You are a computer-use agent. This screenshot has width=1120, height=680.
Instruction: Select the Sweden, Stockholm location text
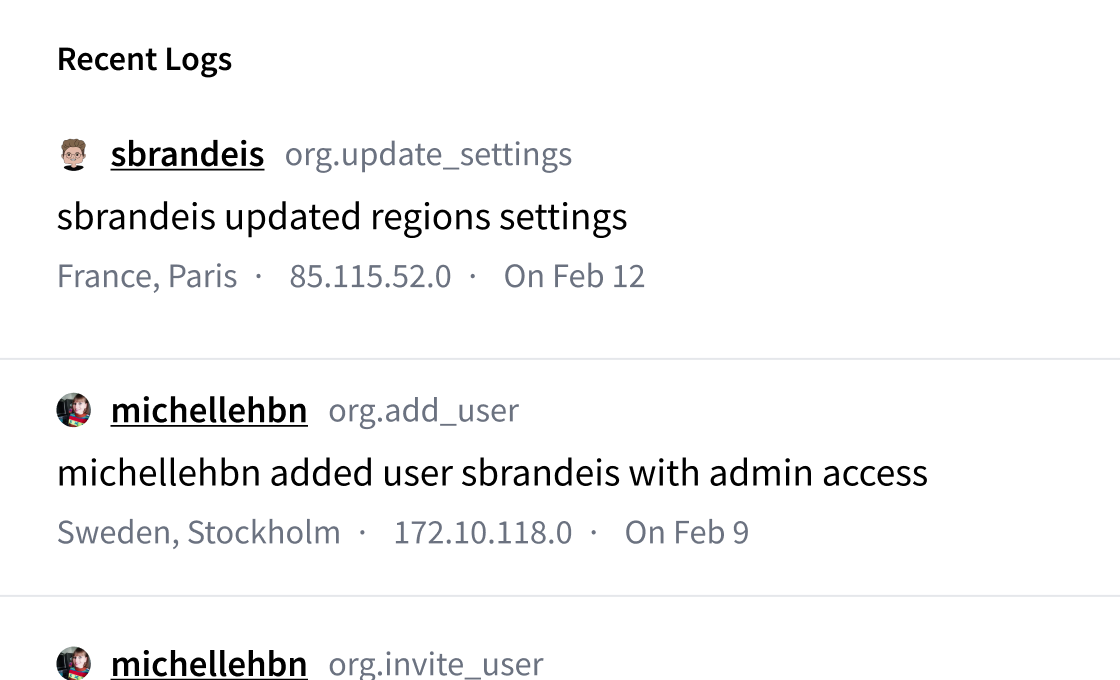click(x=198, y=532)
